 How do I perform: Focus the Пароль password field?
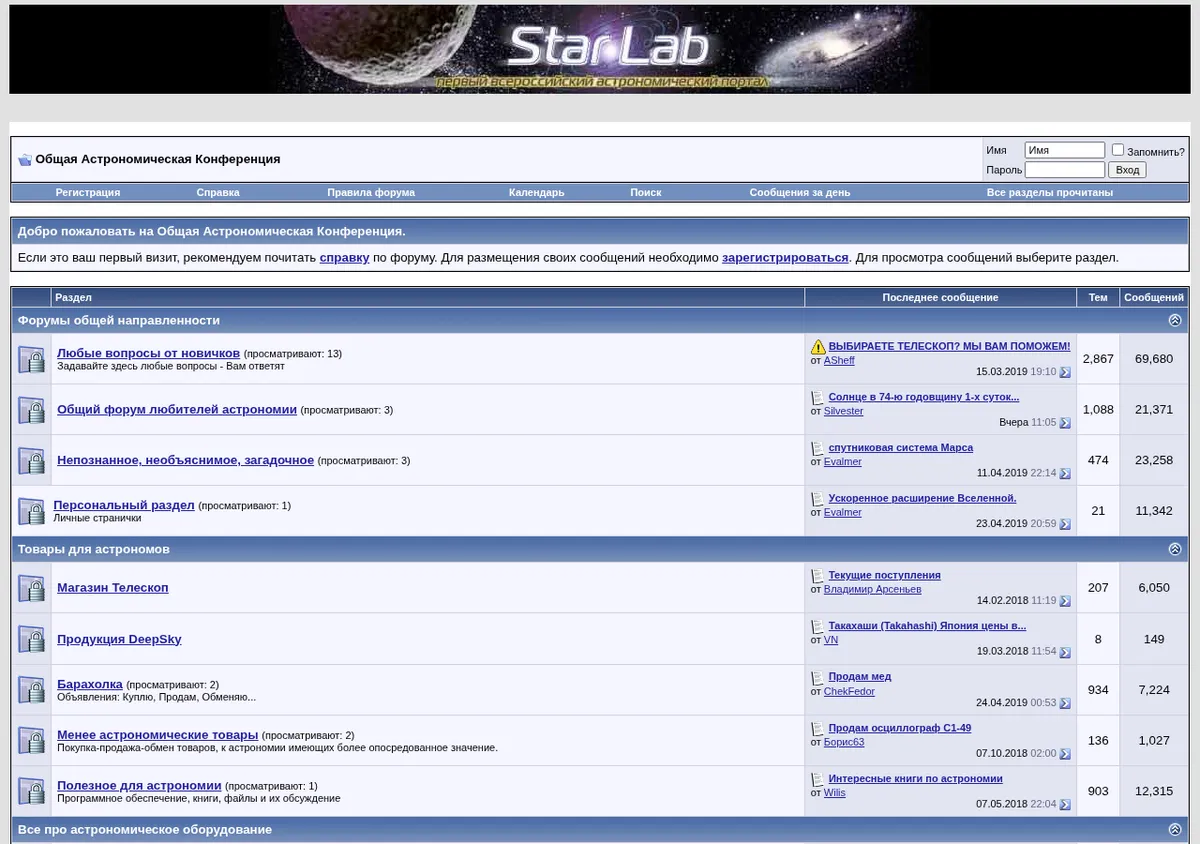(1064, 170)
